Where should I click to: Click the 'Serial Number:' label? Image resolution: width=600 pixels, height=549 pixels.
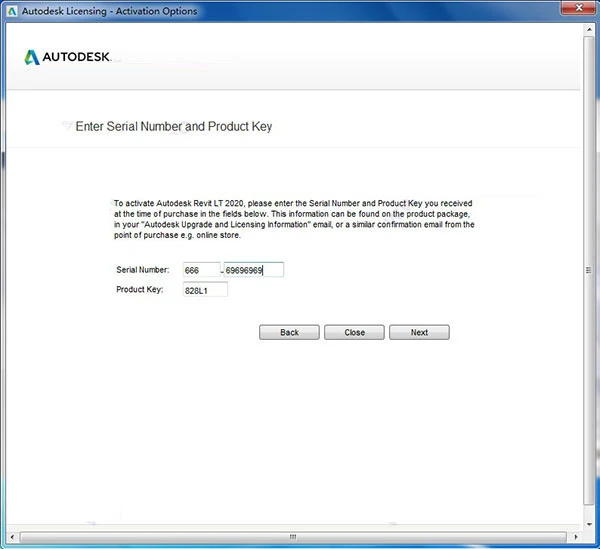(142, 270)
